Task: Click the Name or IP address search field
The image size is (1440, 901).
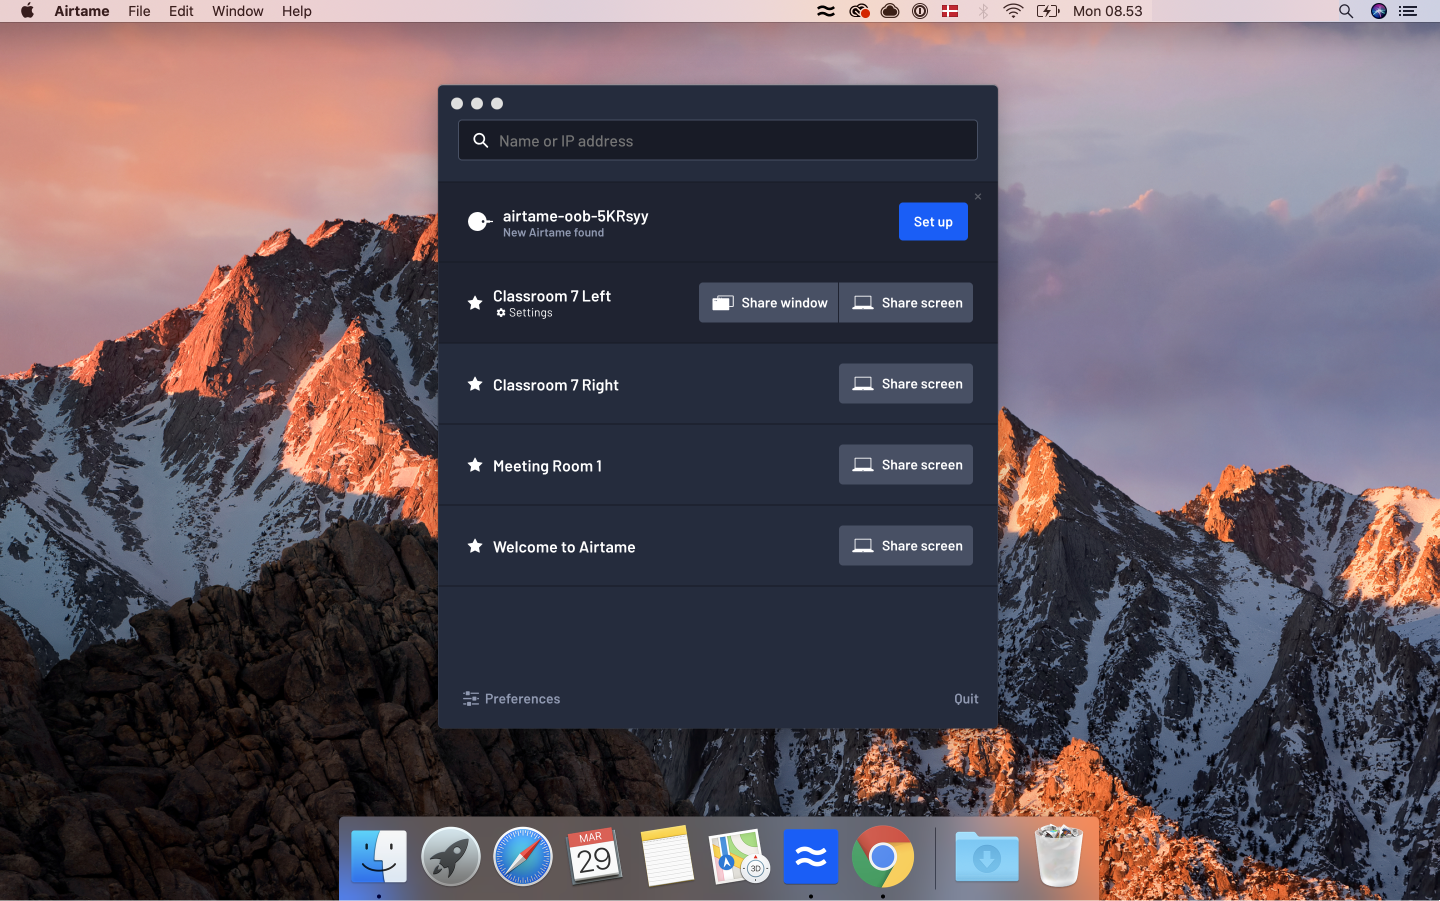Action: coord(718,140)
